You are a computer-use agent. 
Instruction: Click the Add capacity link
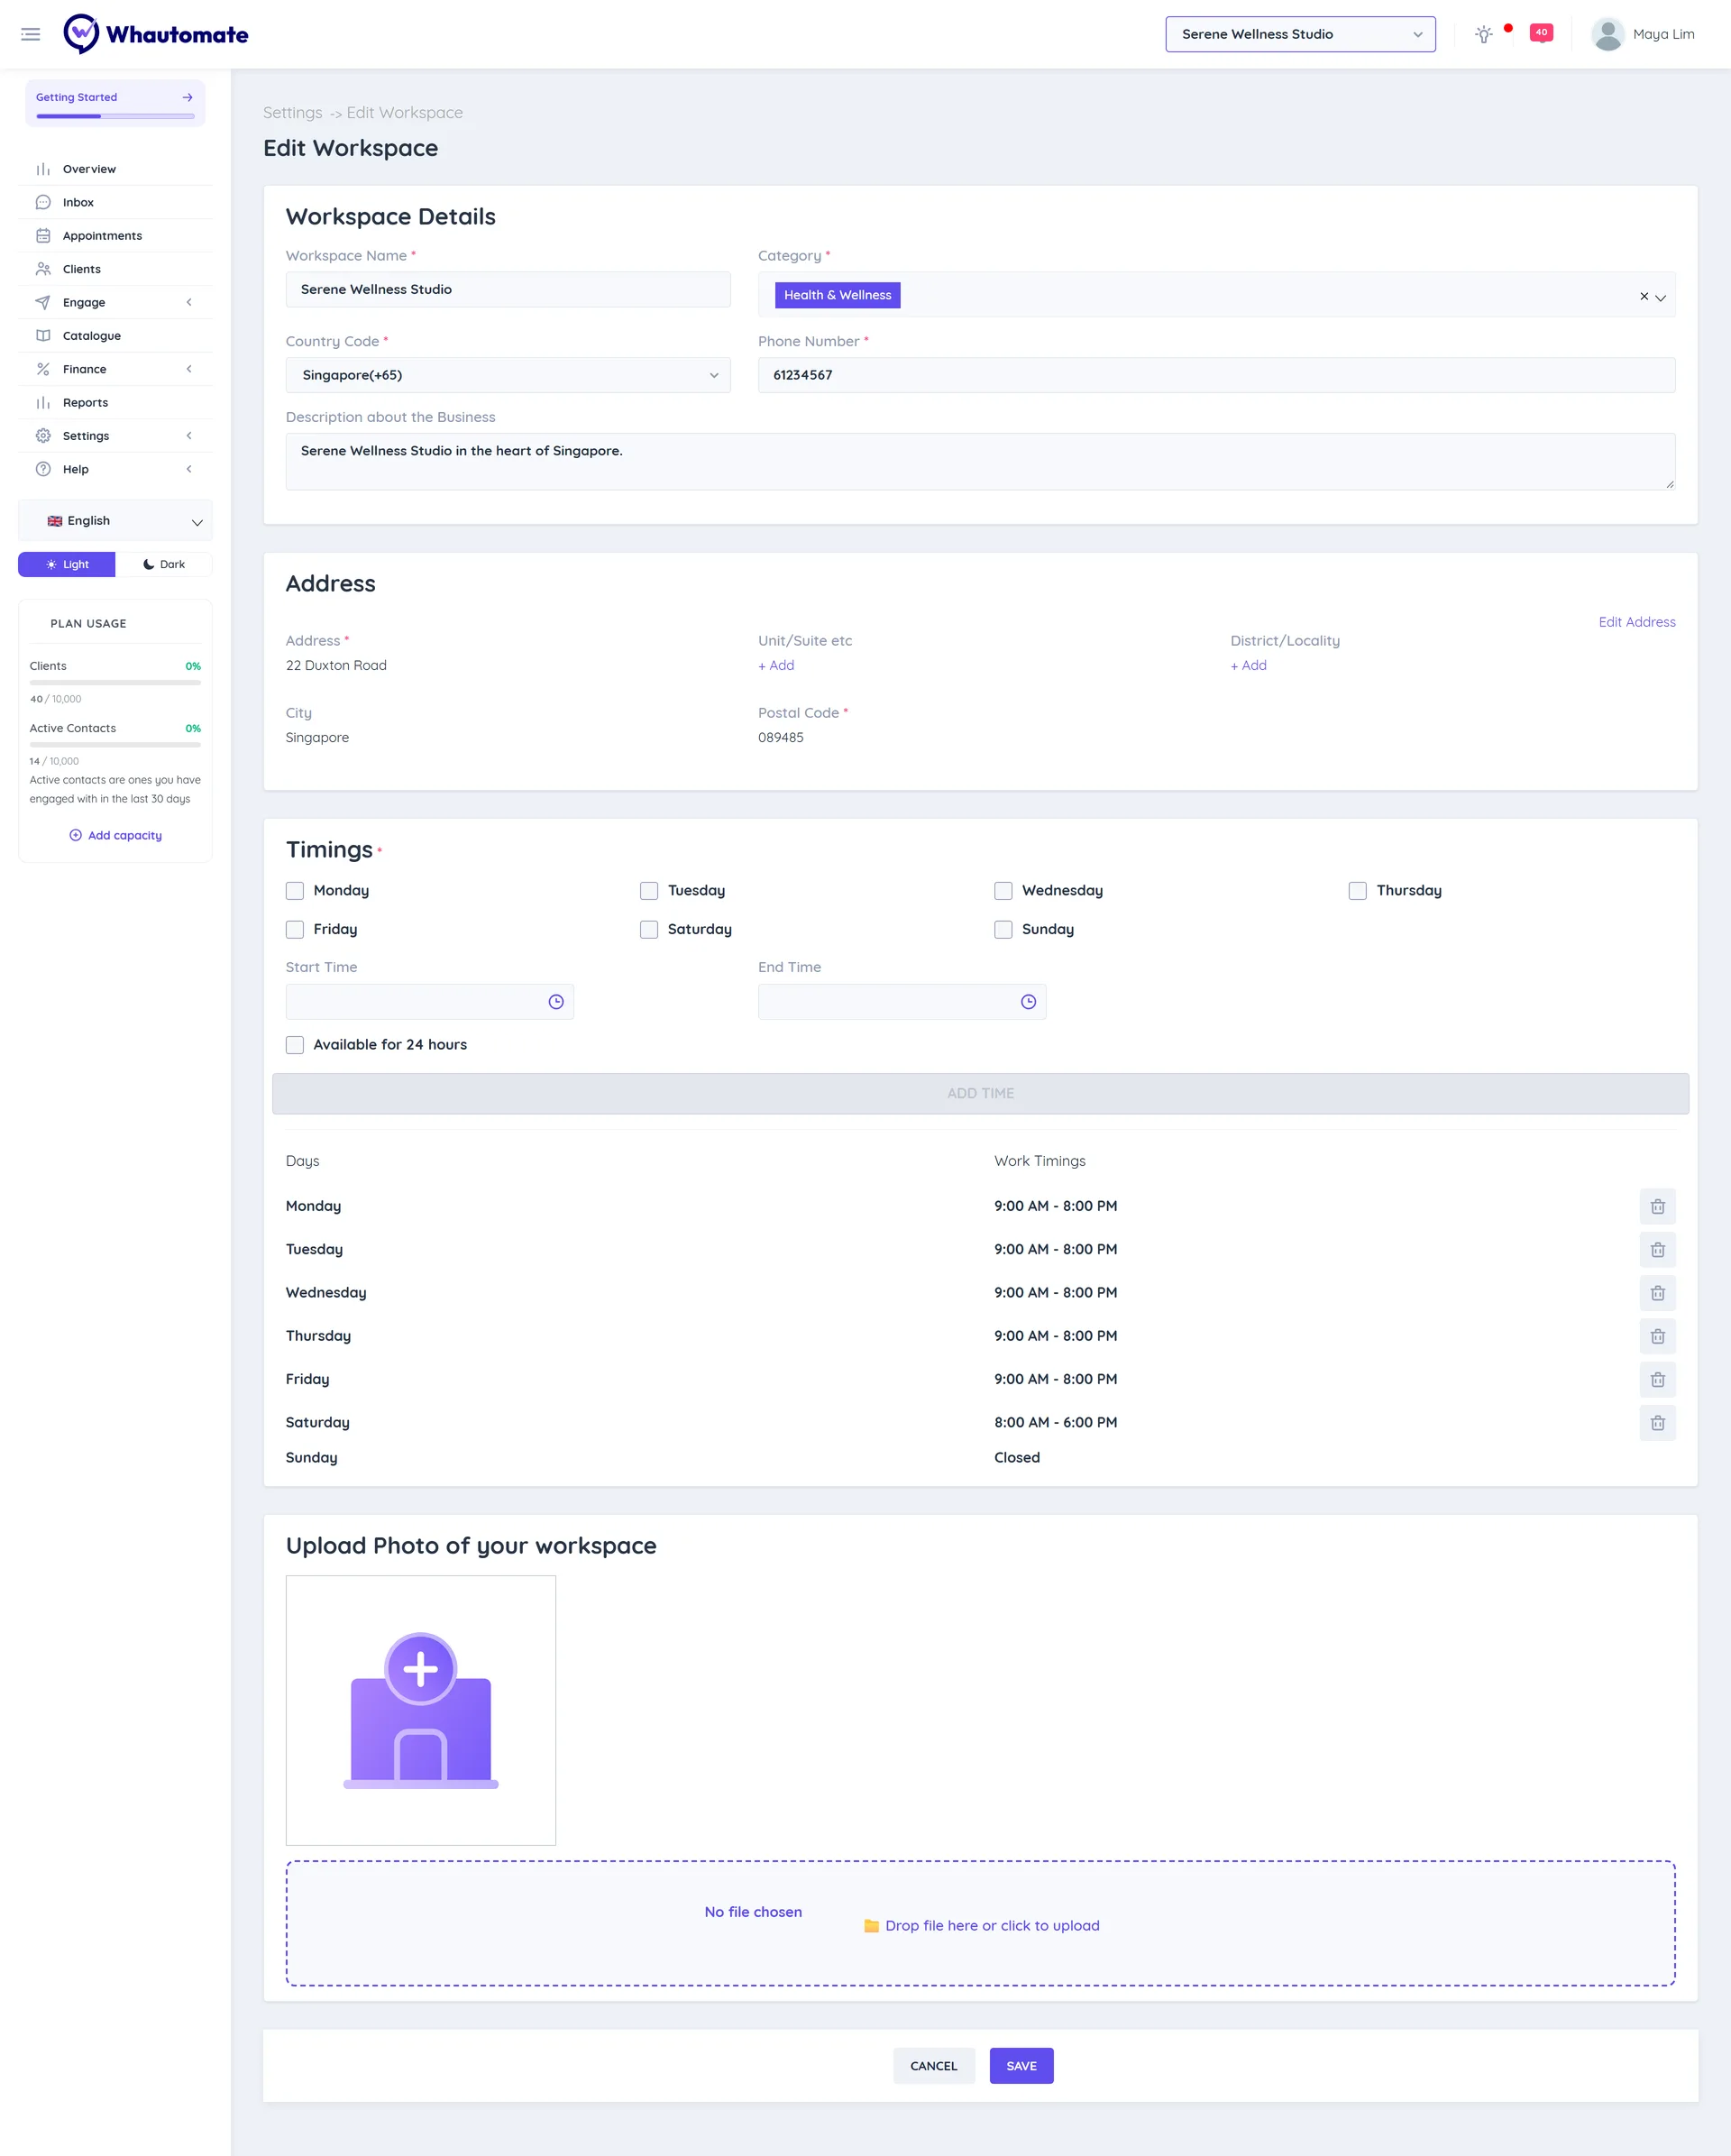[115, 835]
